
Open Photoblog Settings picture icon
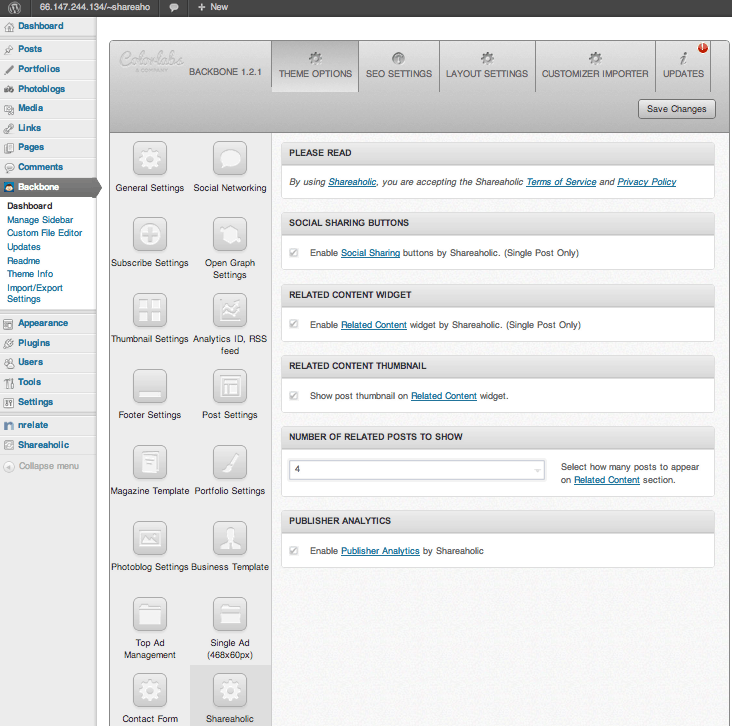(150, 538)
